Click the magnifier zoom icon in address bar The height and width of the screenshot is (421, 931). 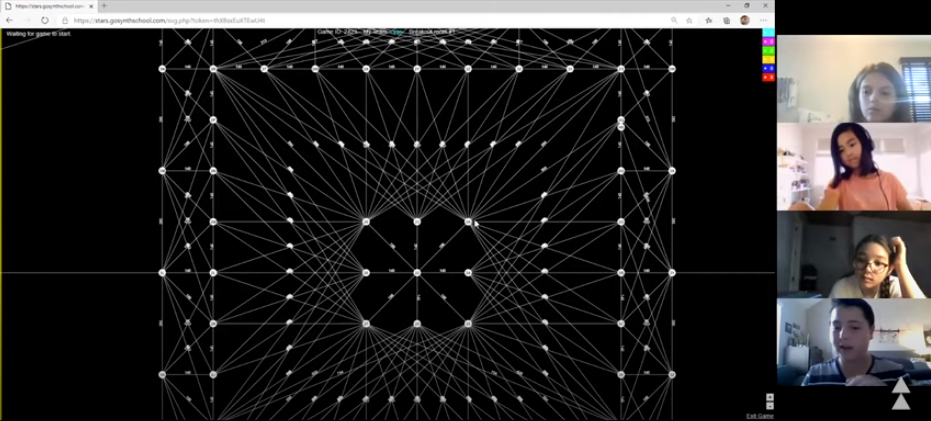674,20
